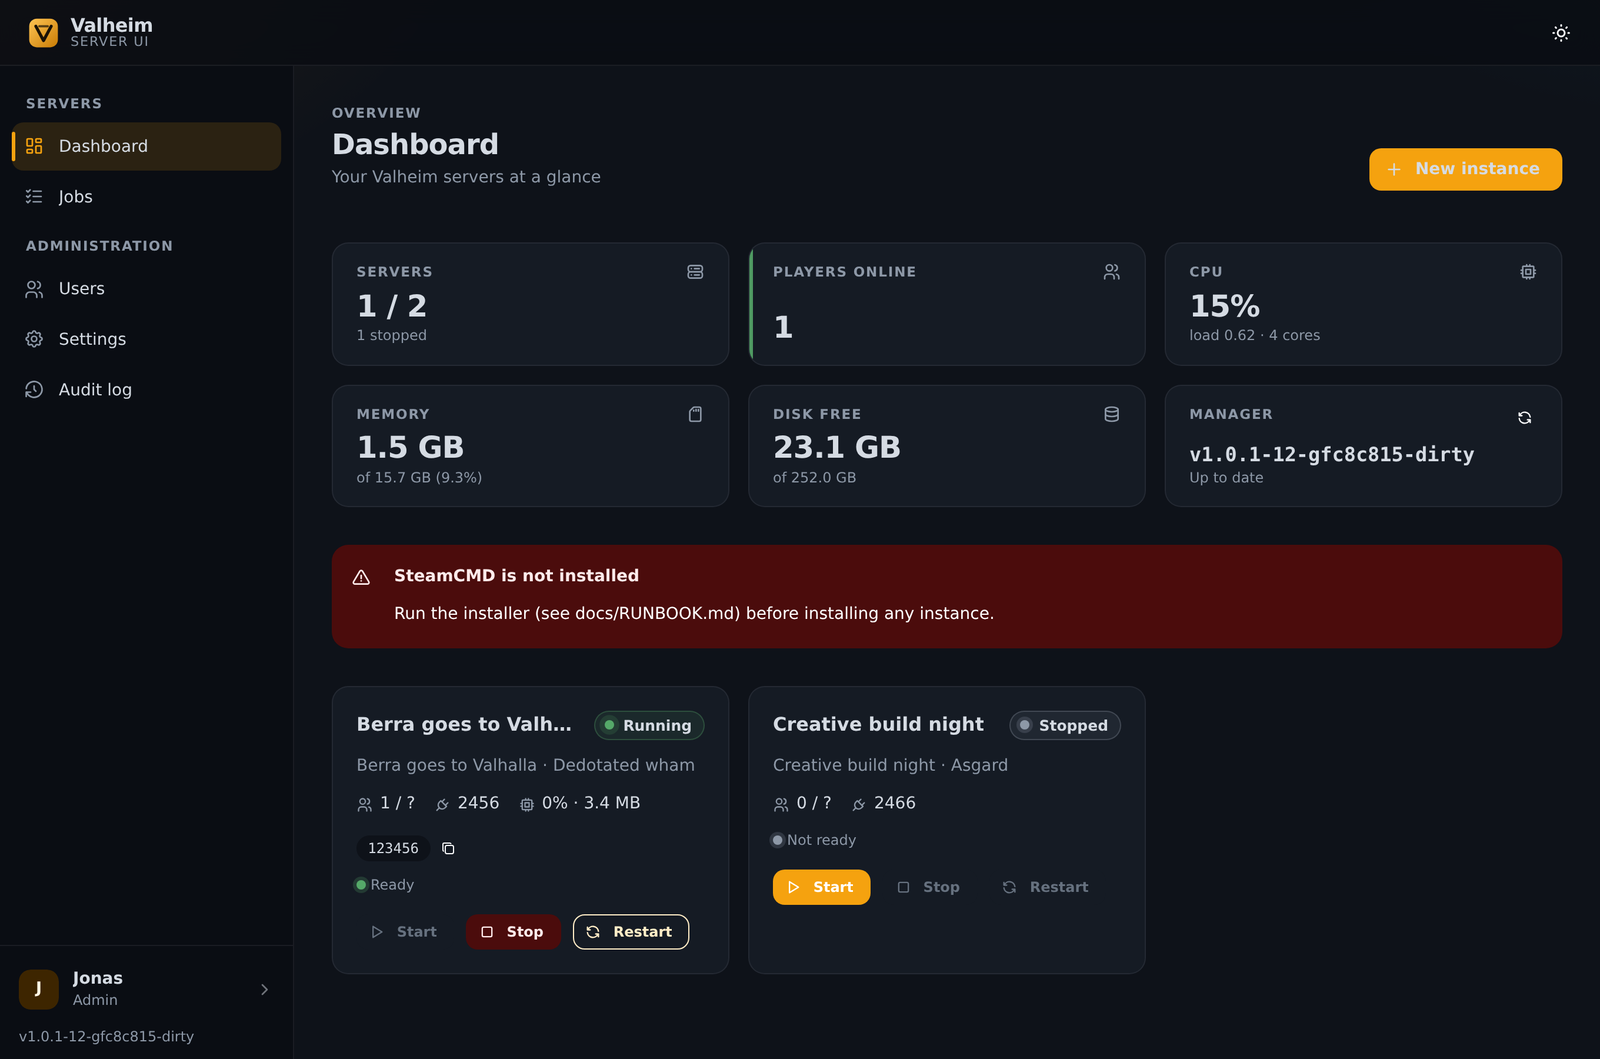Click the database icon in Disk Free card
This screenshot has width=1600, height=1059.
pos(1111,414)
